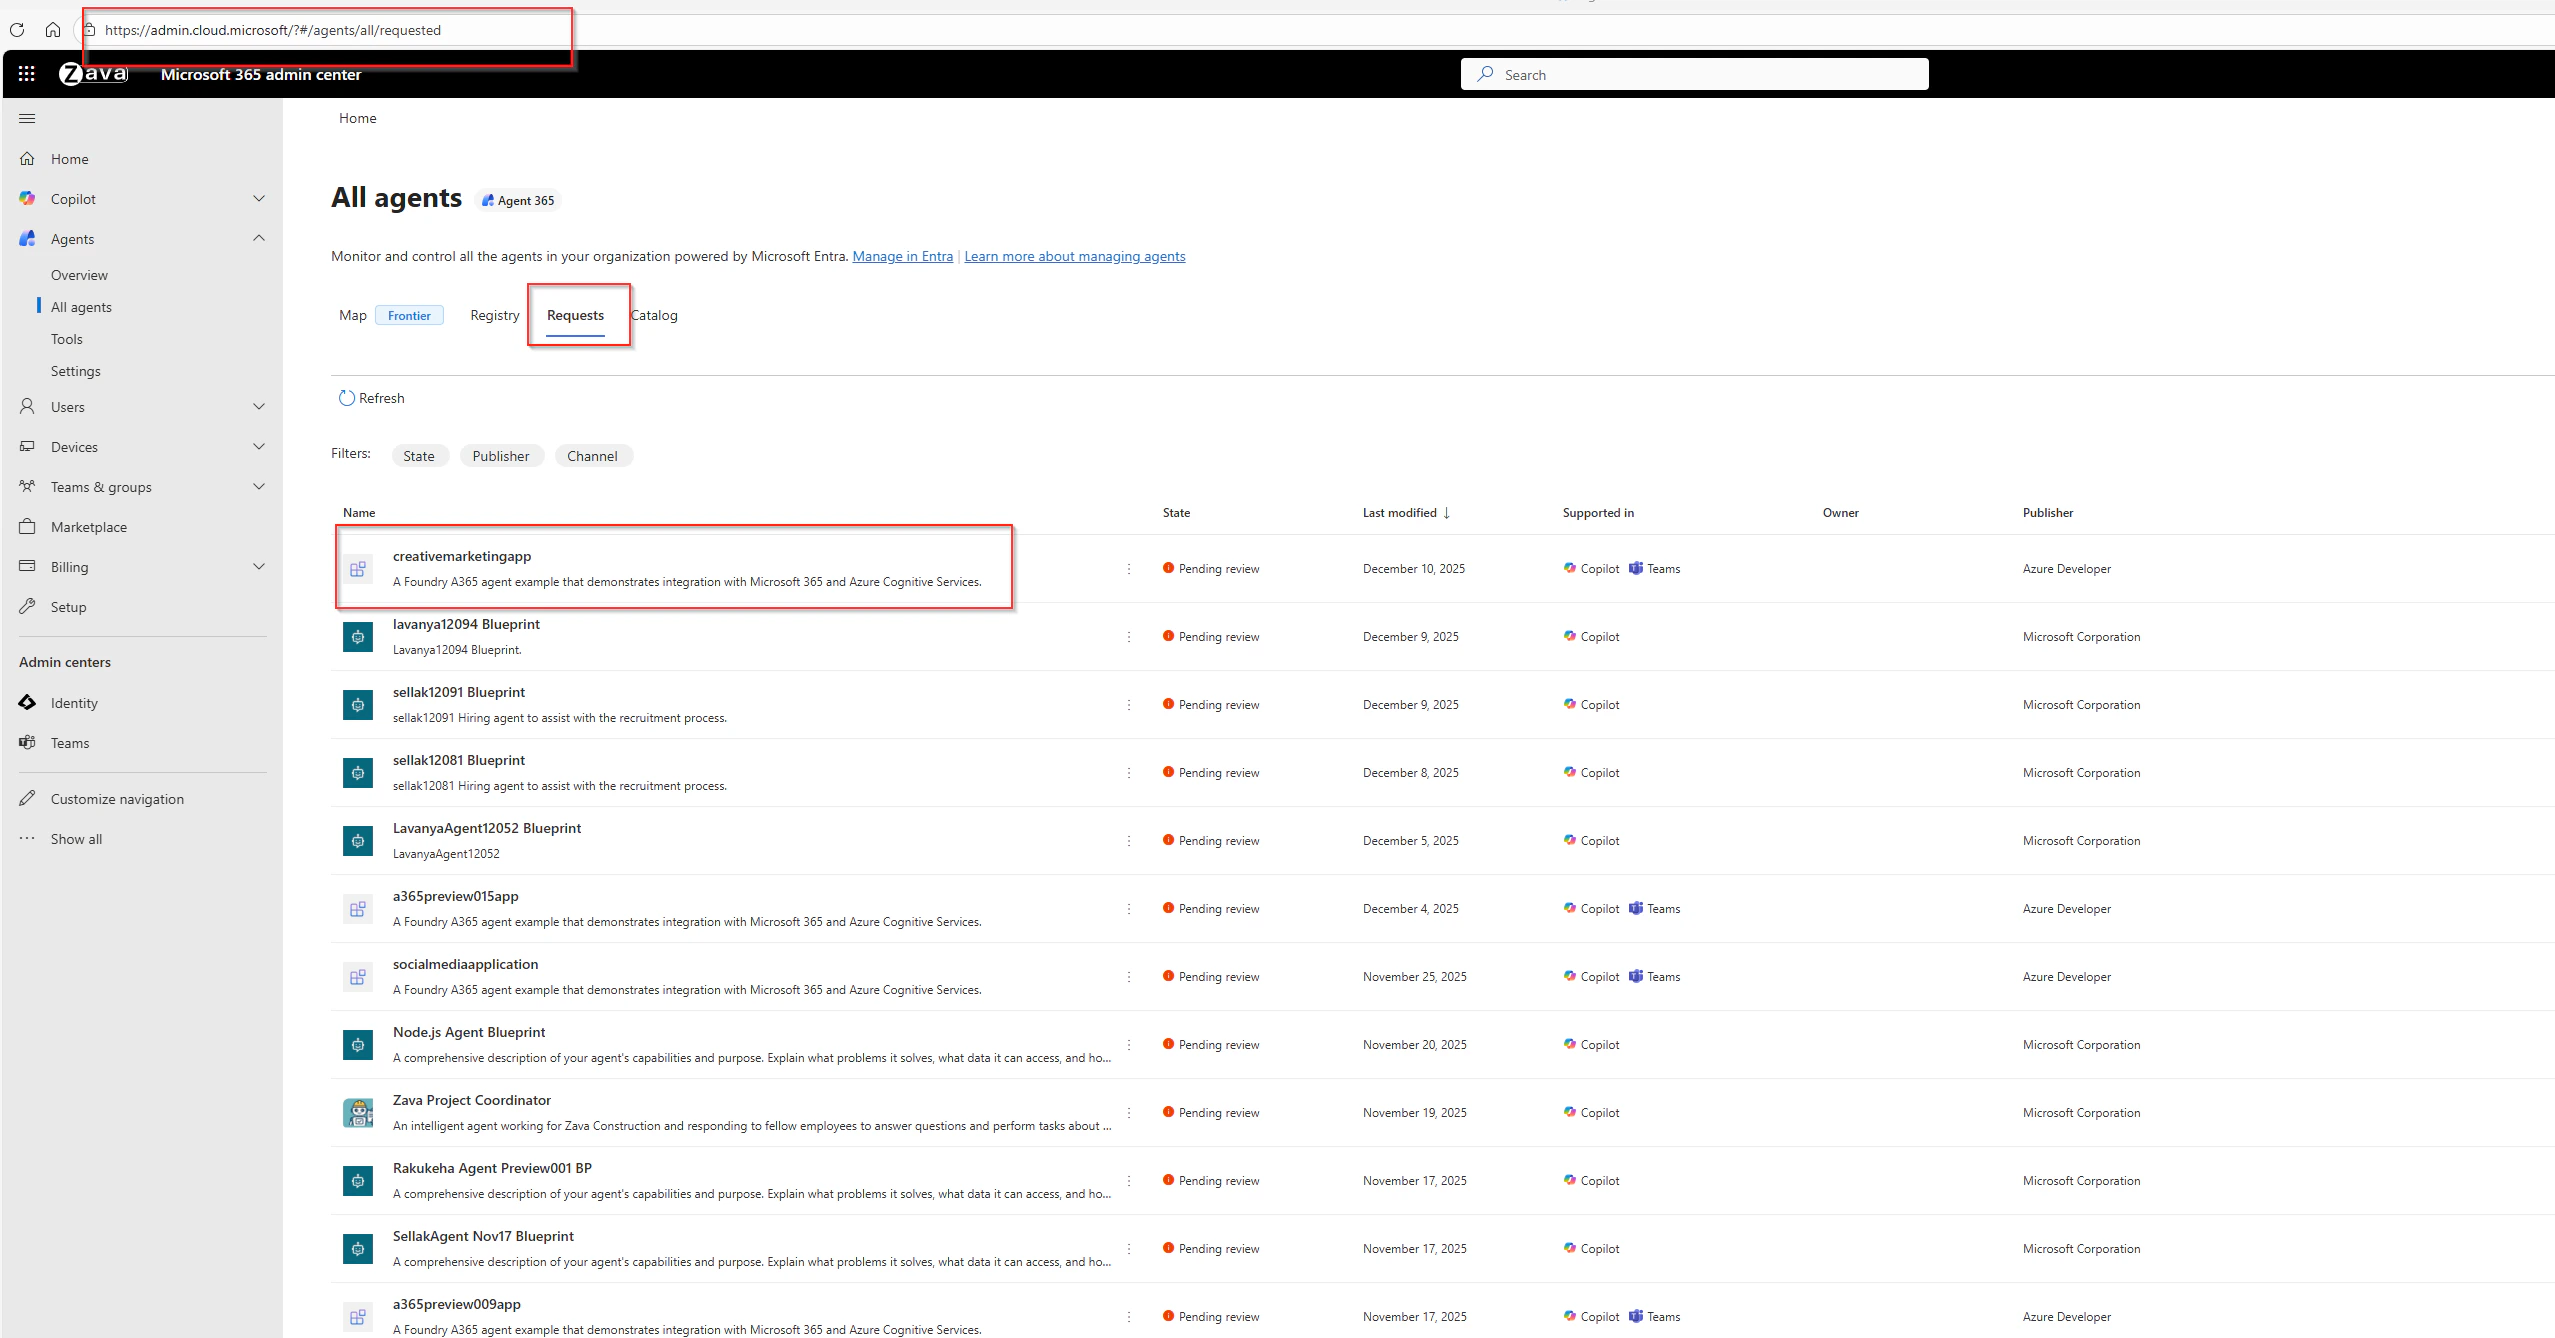Click the browser address bar URL
This screenshot has height=1338, width=2555.
click(273, 30)
